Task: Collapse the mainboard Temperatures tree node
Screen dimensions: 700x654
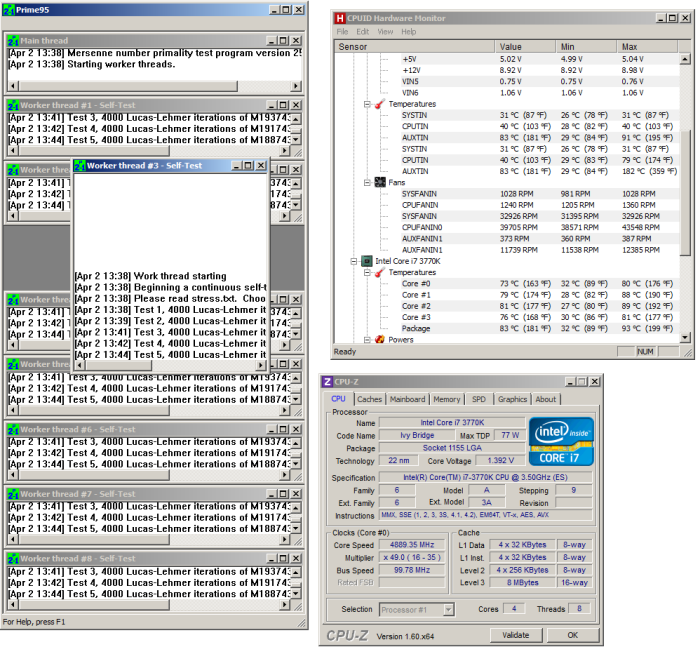Action: [367, 104]
